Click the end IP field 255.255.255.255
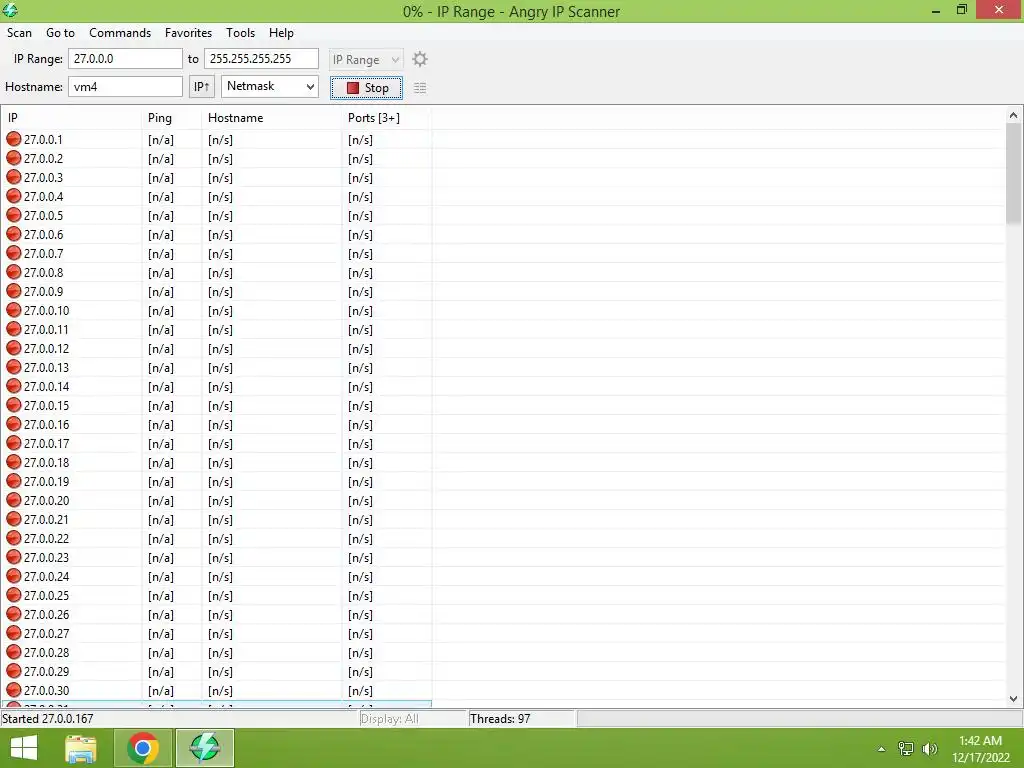This screenshot has width=1024, height=768. click(x=261, y=59)
